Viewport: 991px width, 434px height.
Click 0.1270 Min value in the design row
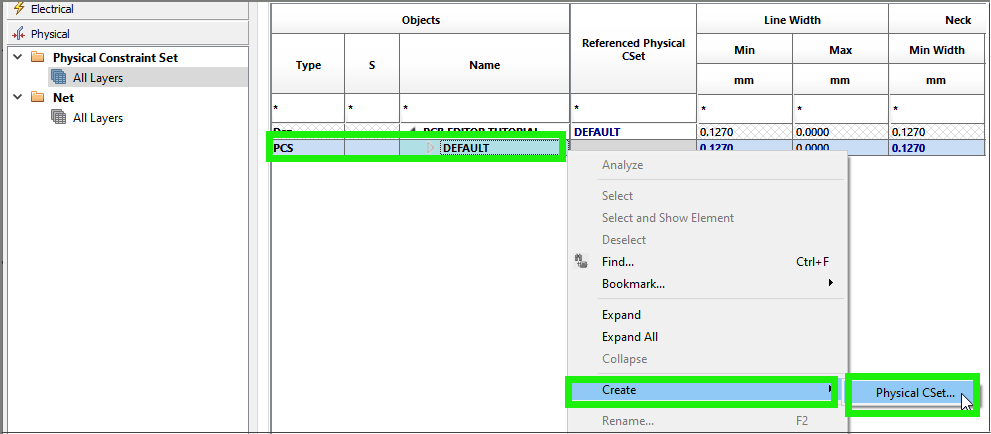[745, 132]
